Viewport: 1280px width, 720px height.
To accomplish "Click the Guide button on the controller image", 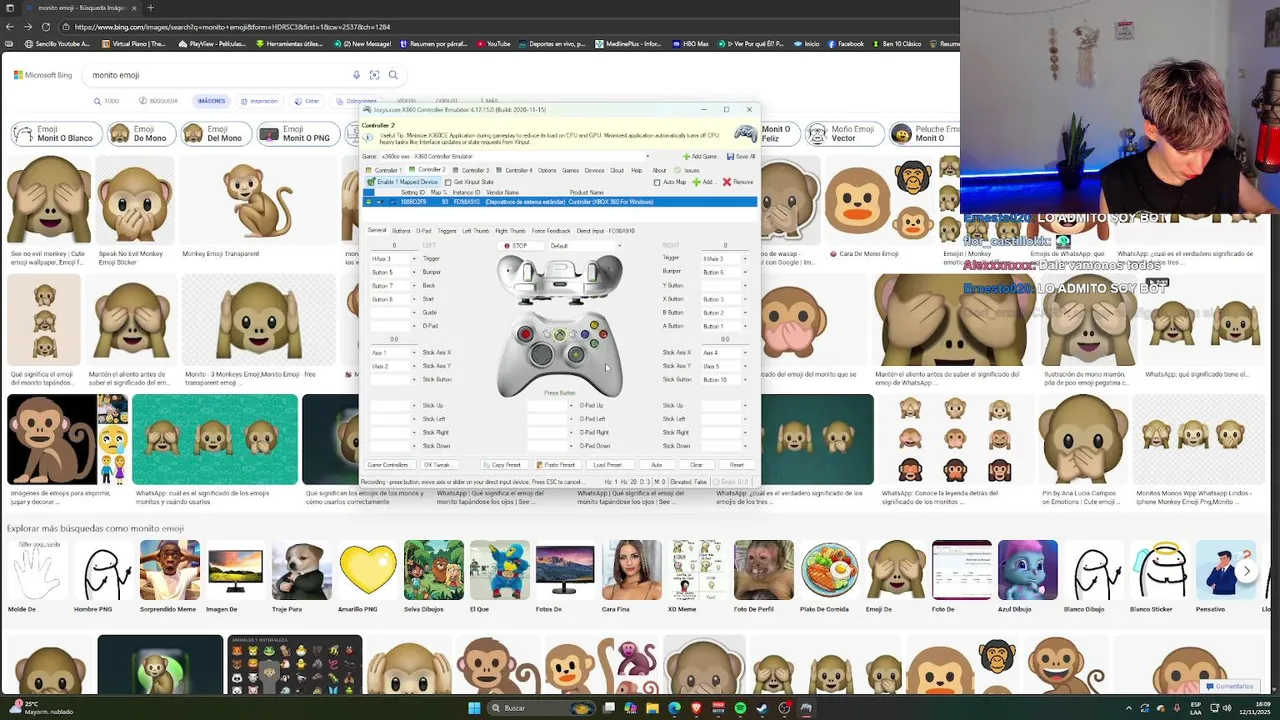I will pyautogui.click(x=560, y=335).
